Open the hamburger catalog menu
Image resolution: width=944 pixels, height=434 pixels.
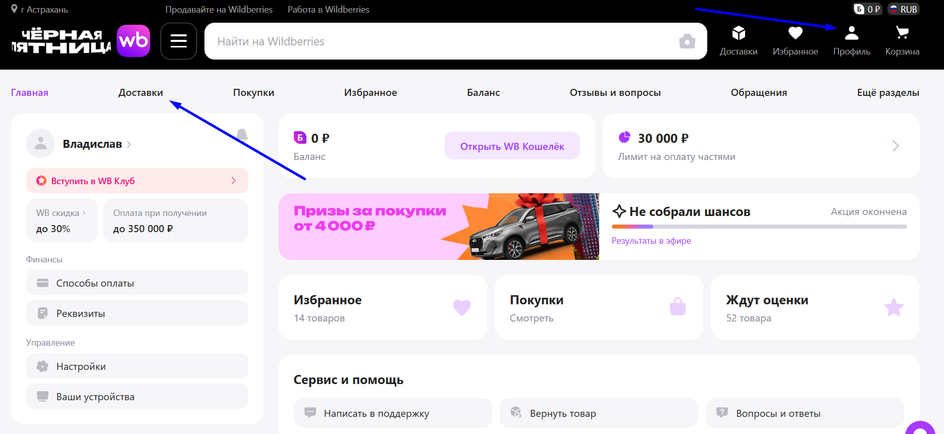click(179, 41)
